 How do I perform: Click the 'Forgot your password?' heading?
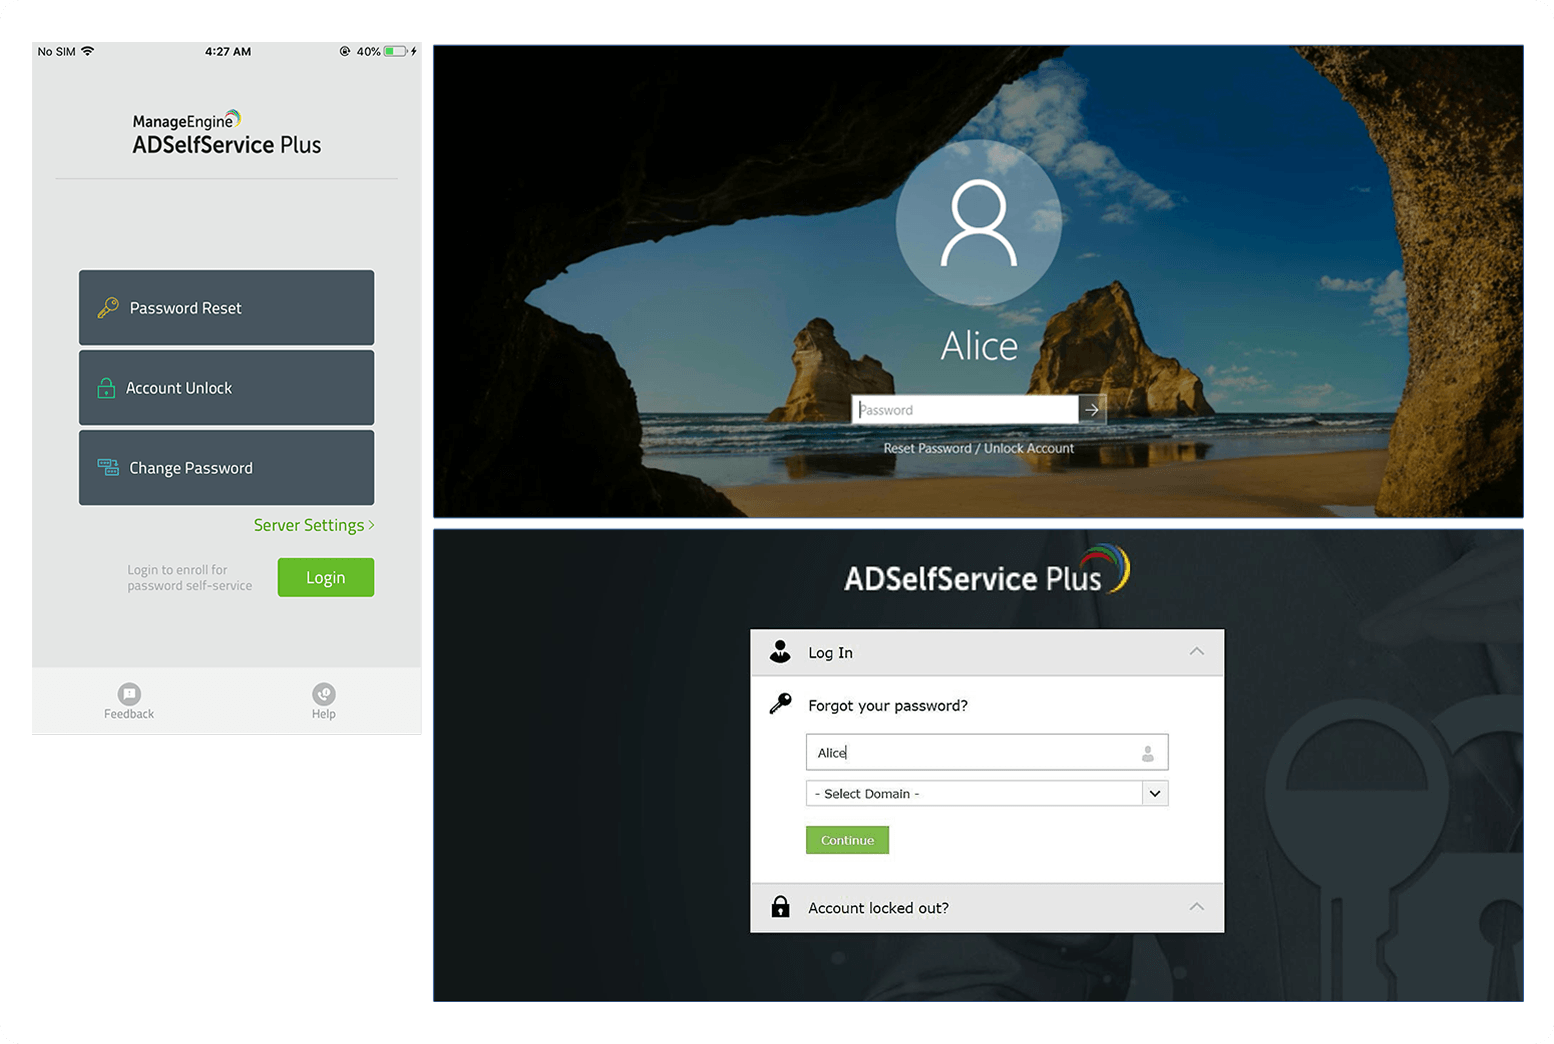click(888, 705)
